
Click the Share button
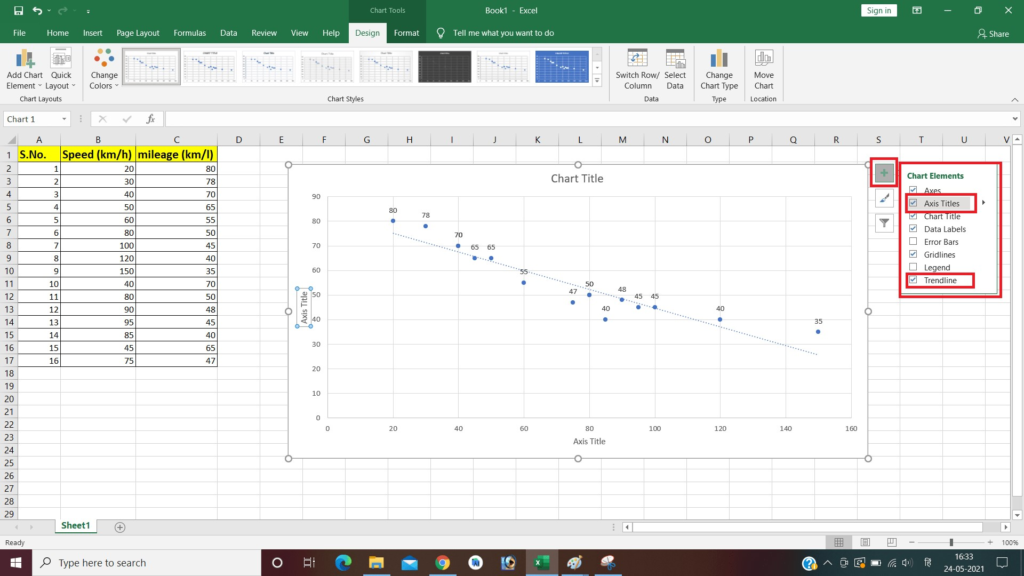993,33
